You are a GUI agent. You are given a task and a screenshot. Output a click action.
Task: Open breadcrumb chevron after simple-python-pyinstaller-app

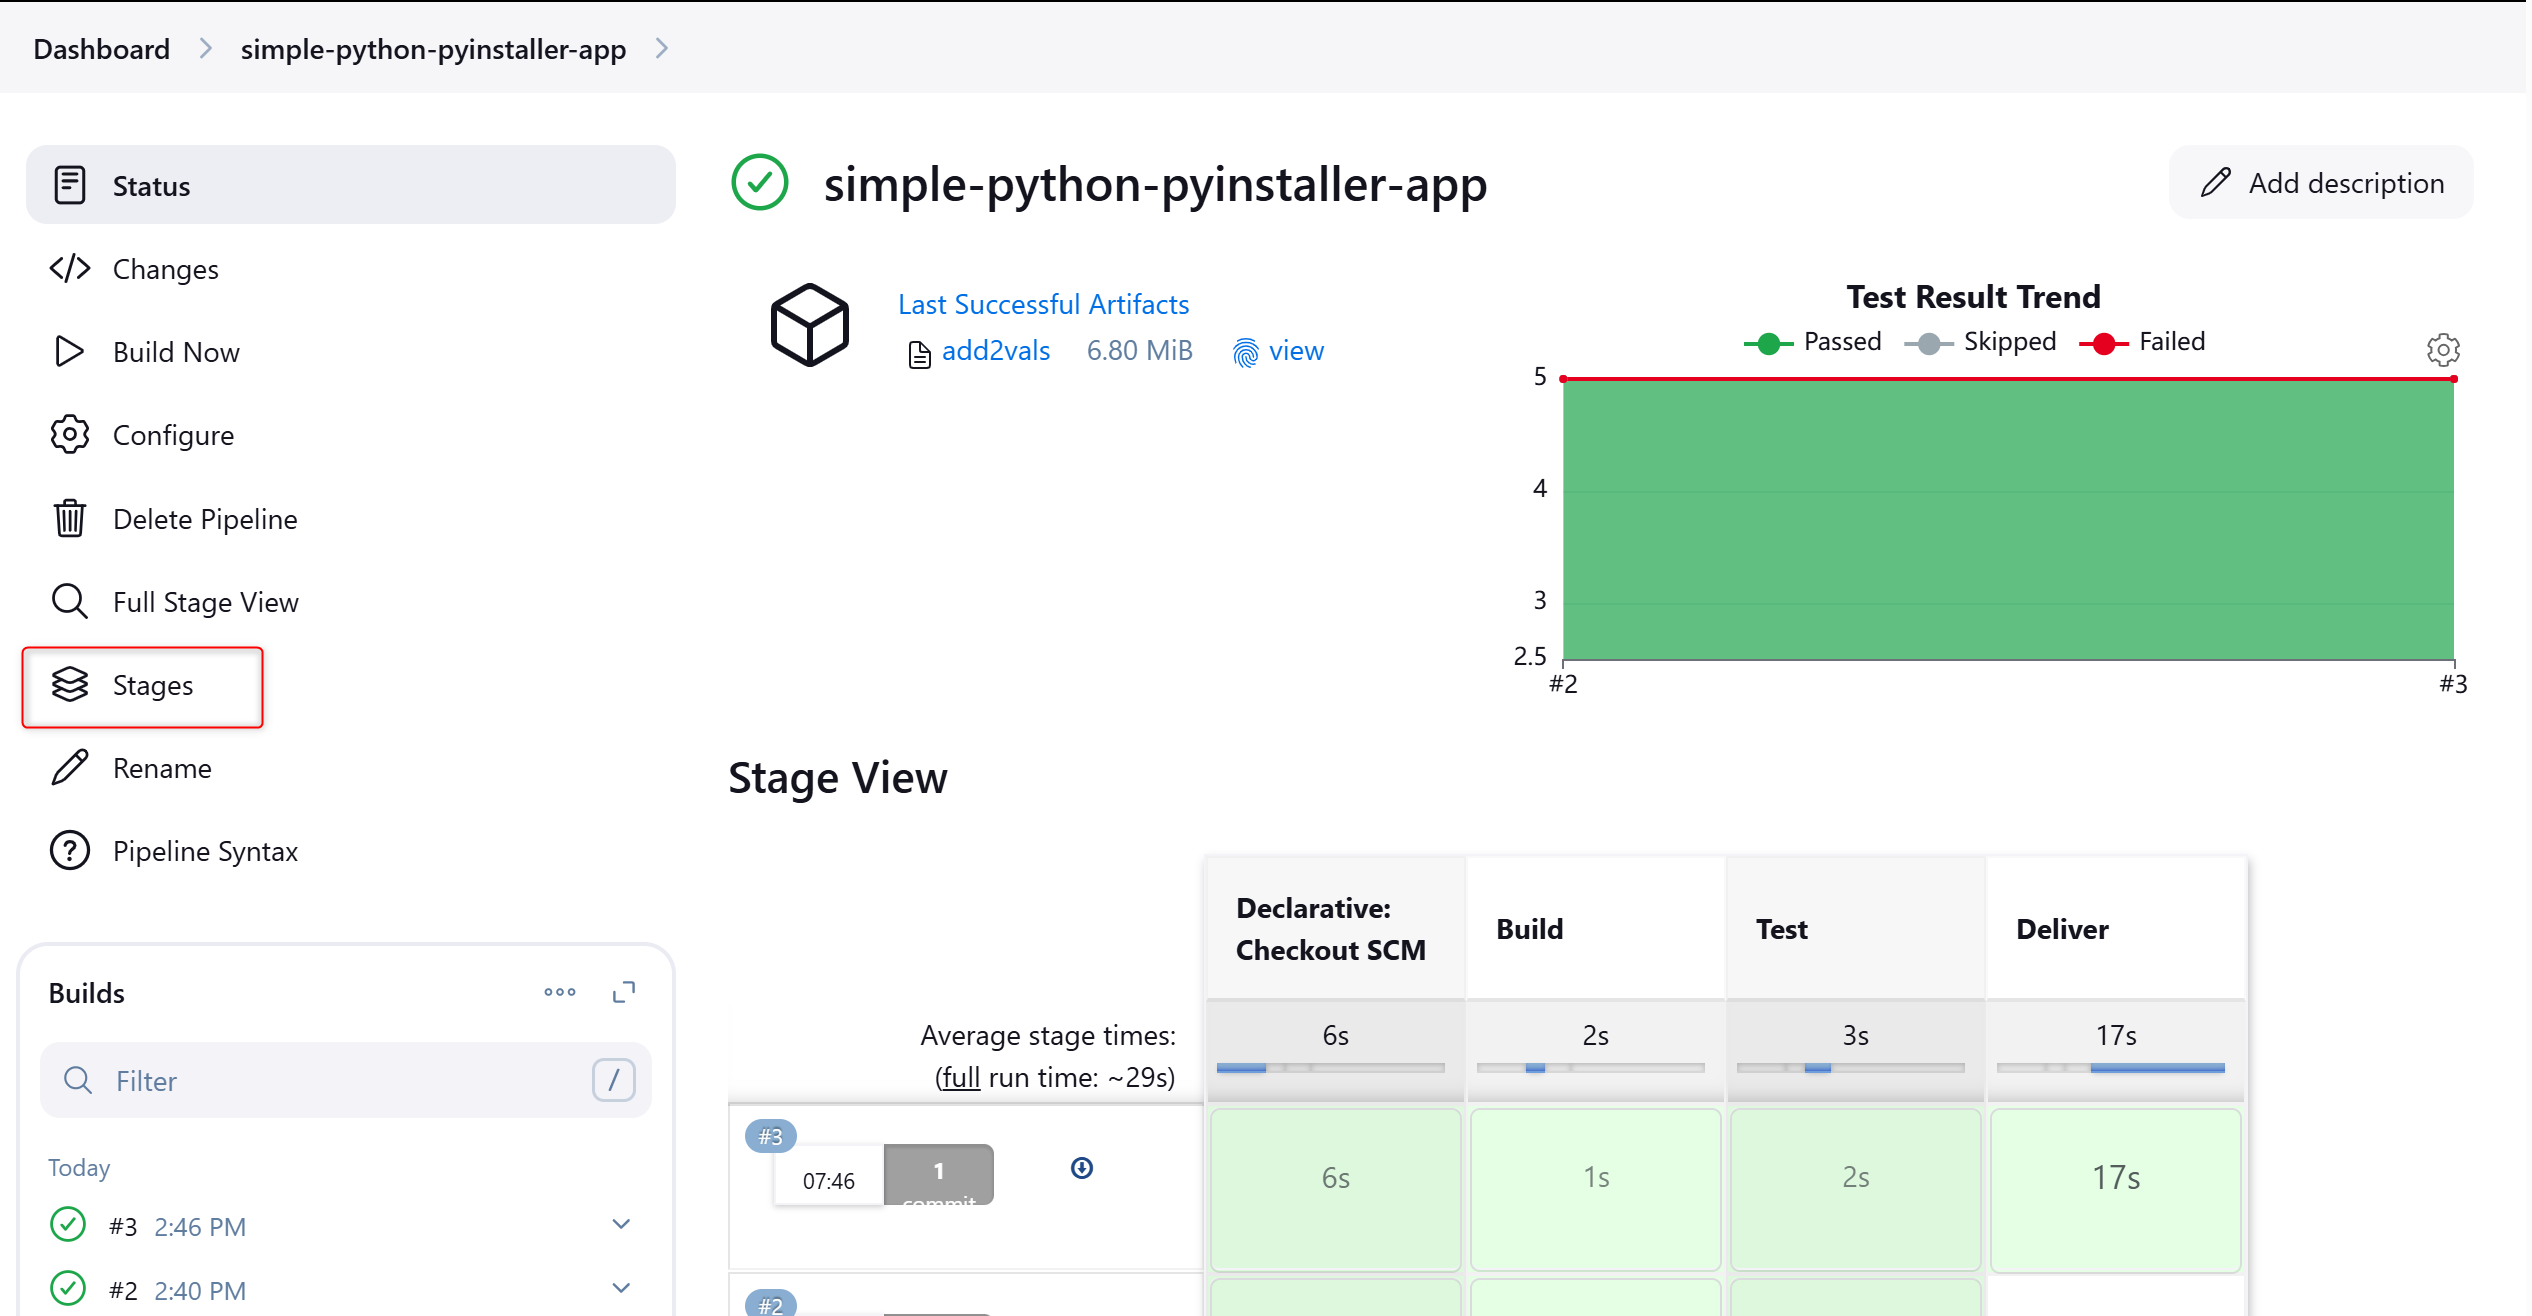662,48
